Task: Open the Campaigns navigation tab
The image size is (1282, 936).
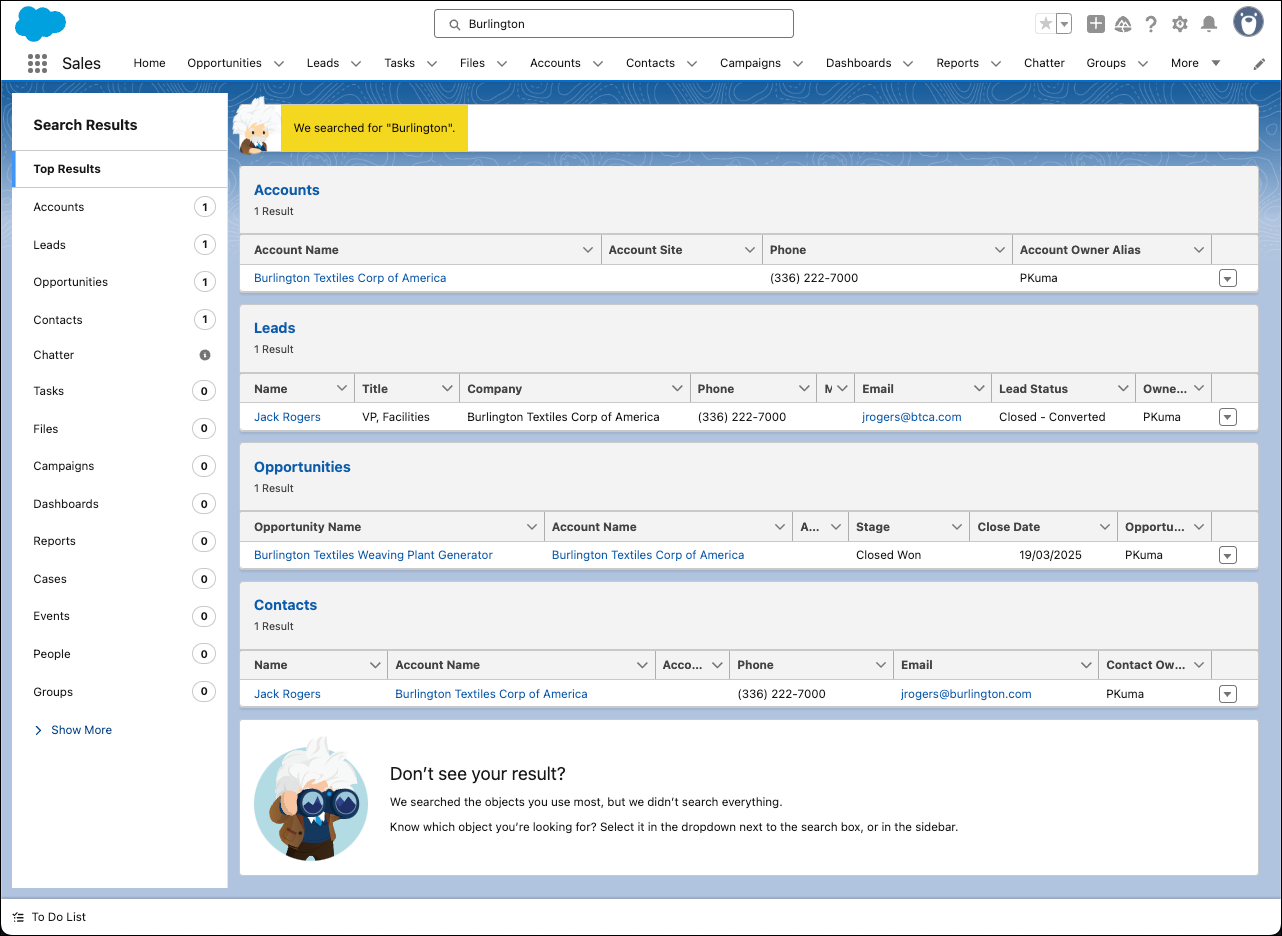Action: pyautogui.click(x=750, y=63)
